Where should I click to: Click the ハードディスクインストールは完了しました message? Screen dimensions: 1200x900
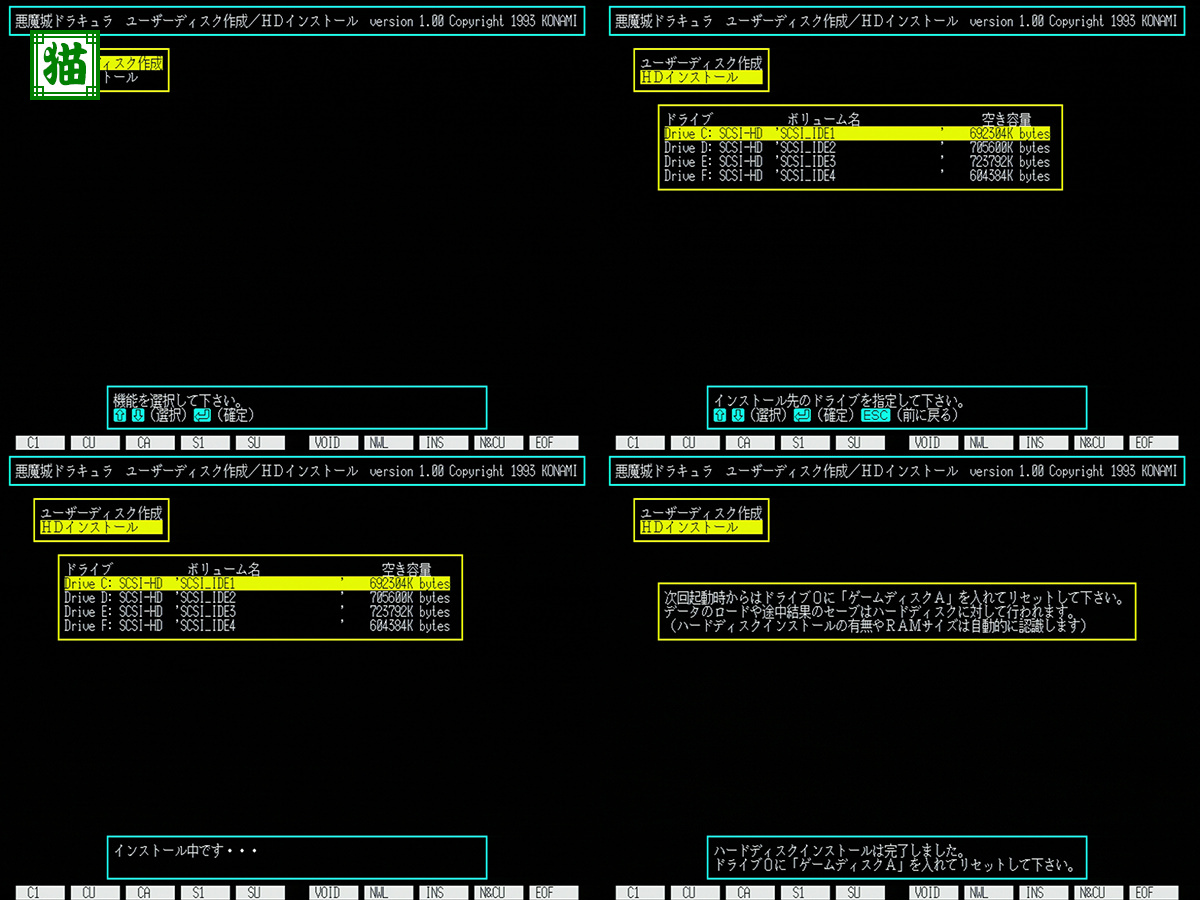click(x=839, y=851)
